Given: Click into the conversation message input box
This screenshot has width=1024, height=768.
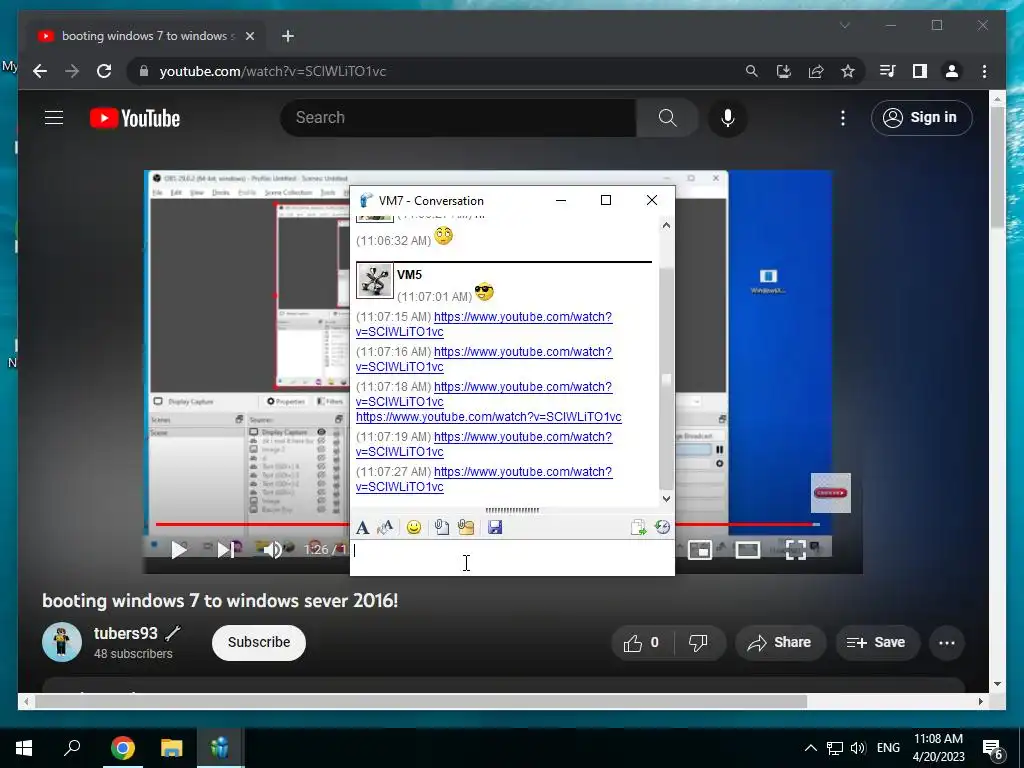Looking at the screenshot, I should 512,558.
